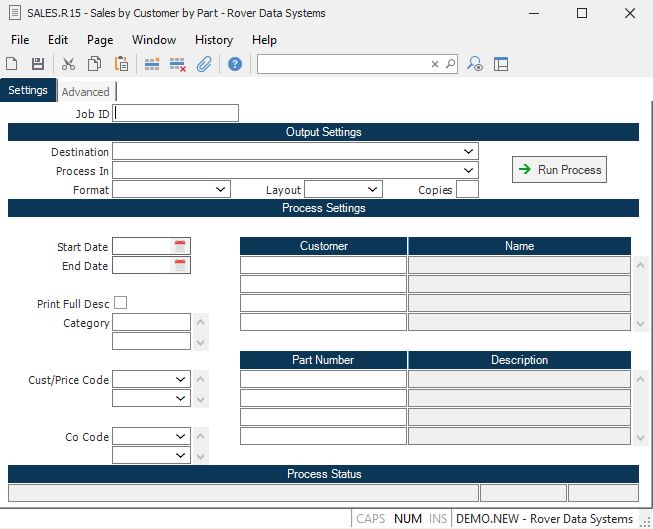
Task: Click the Insert row toolbar icon
Action: pyautogui.click(x=152, y=64)
